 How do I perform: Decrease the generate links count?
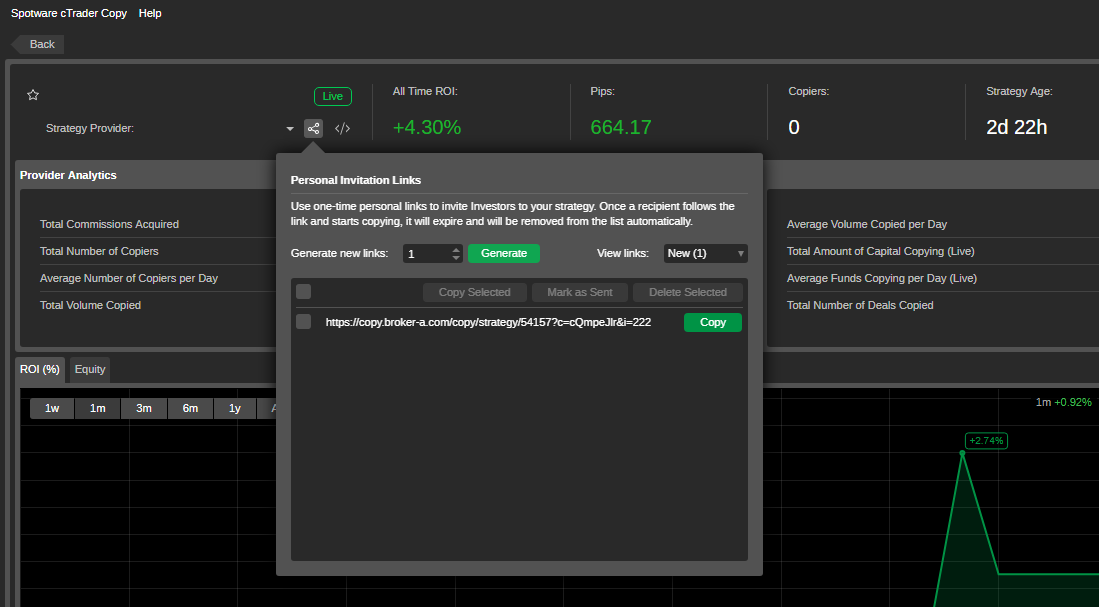(456, 258)
